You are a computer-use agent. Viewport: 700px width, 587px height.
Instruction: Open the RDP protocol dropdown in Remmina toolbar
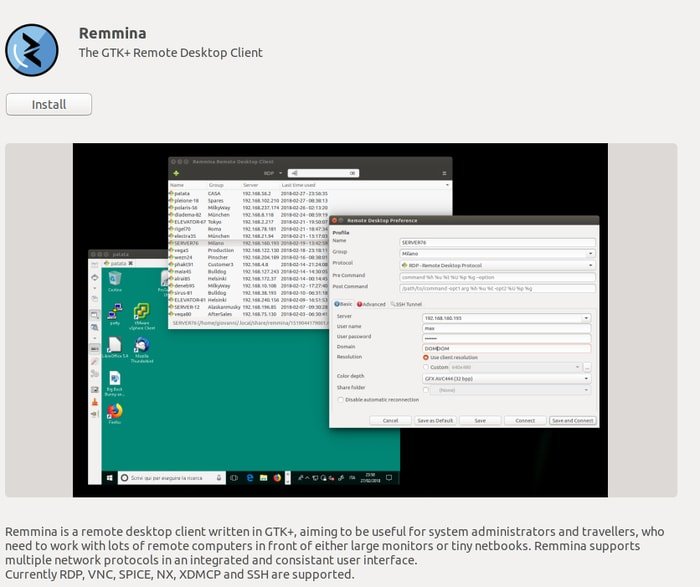coord(273,173)
